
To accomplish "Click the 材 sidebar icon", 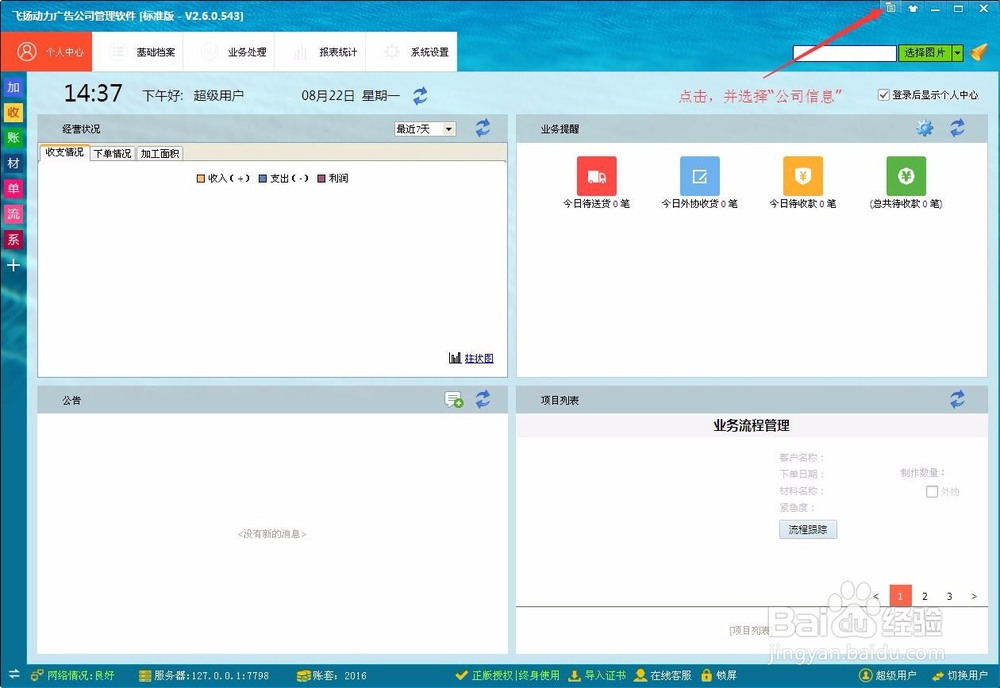I will (x=13, y=163).
